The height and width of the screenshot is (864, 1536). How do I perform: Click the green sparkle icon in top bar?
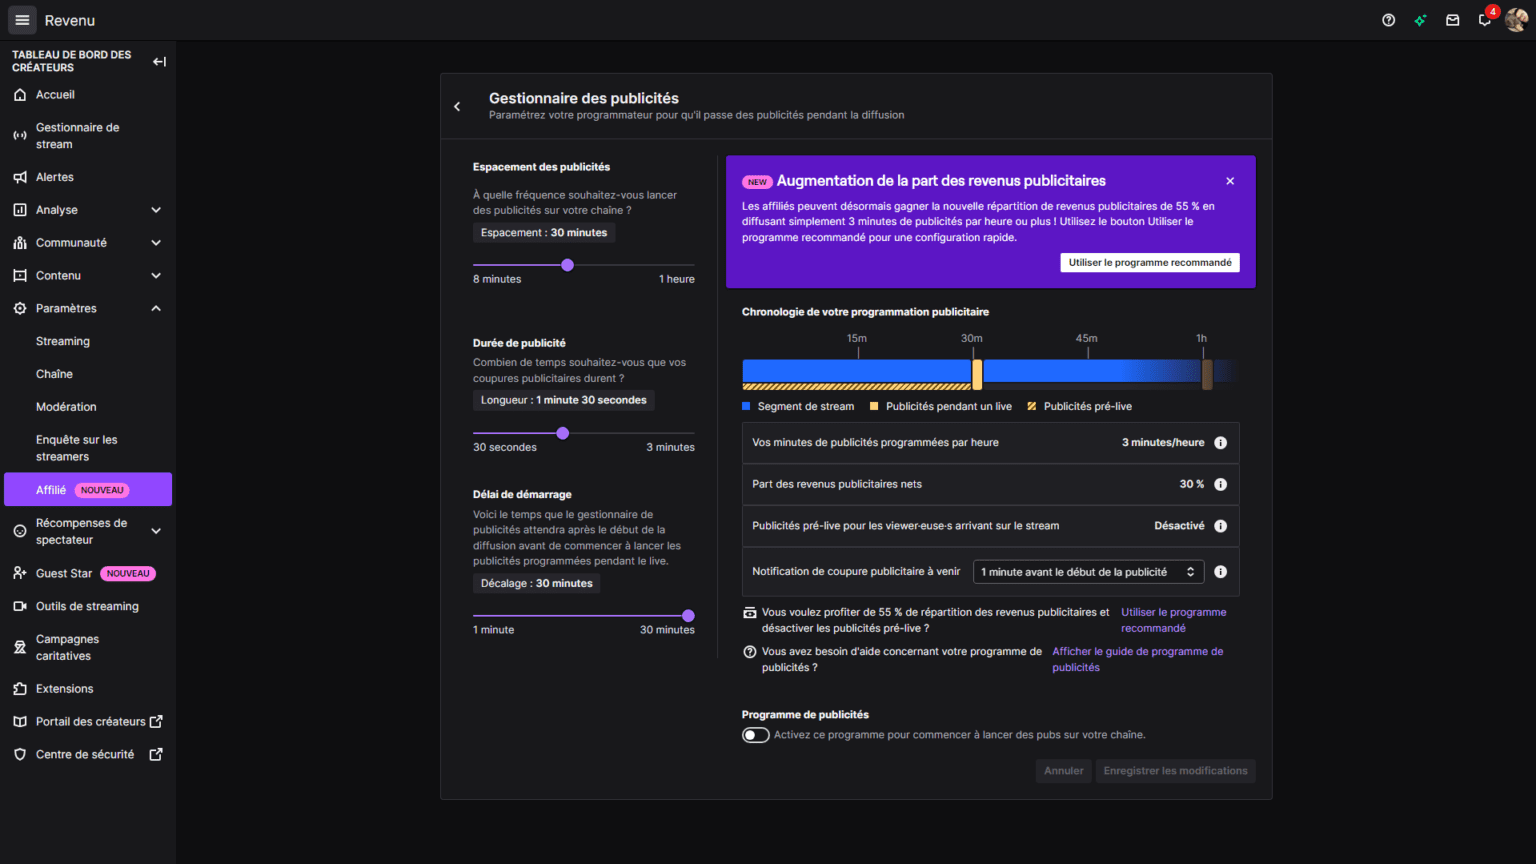(1420, 20)
